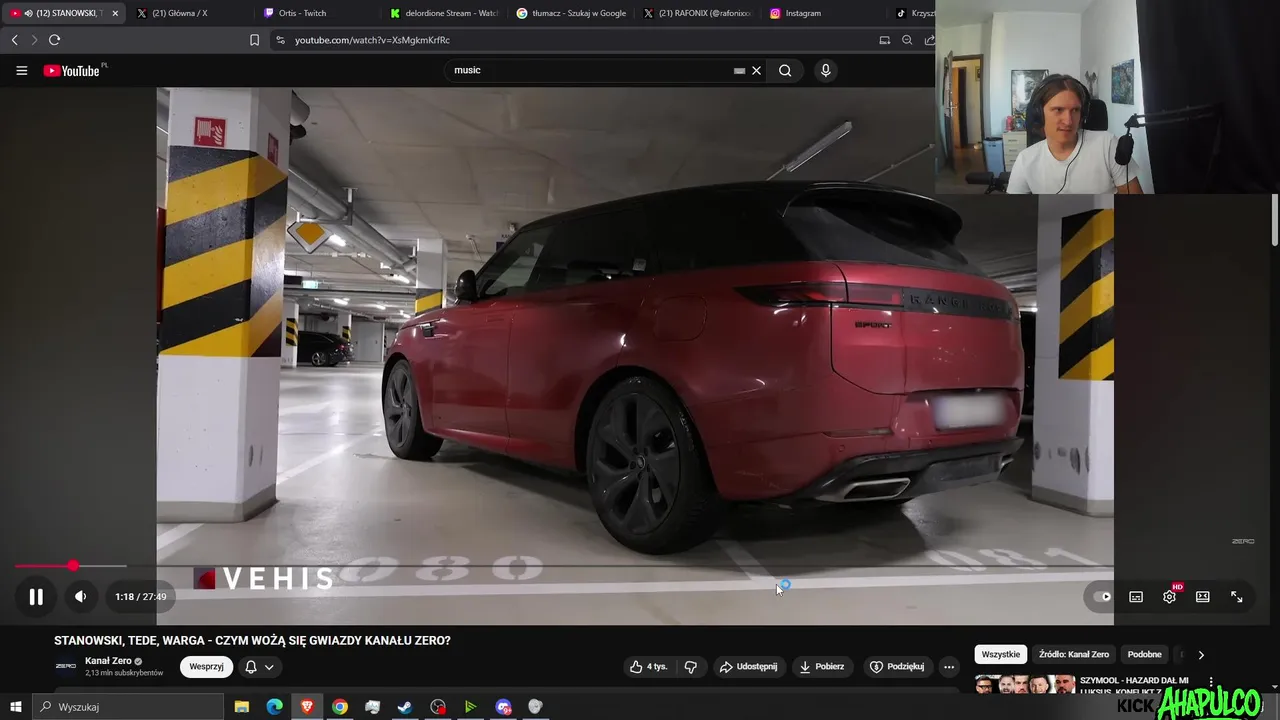This screenshot has height=720, width=1280.
Task: Go to YouTube home via logo
Action: [x=72, y=71]
